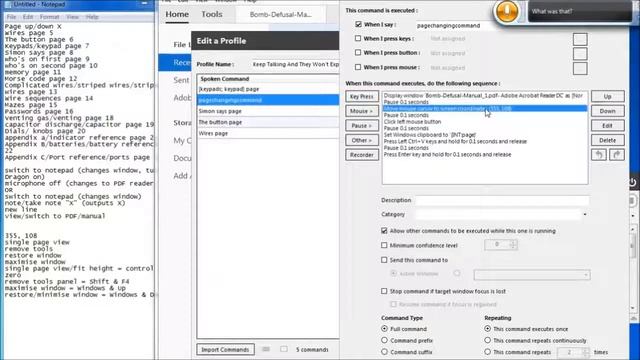Select 'Press Left Ctrl+V keys' action row
Viewport: 640px width, 360px height.
(485, 141)
